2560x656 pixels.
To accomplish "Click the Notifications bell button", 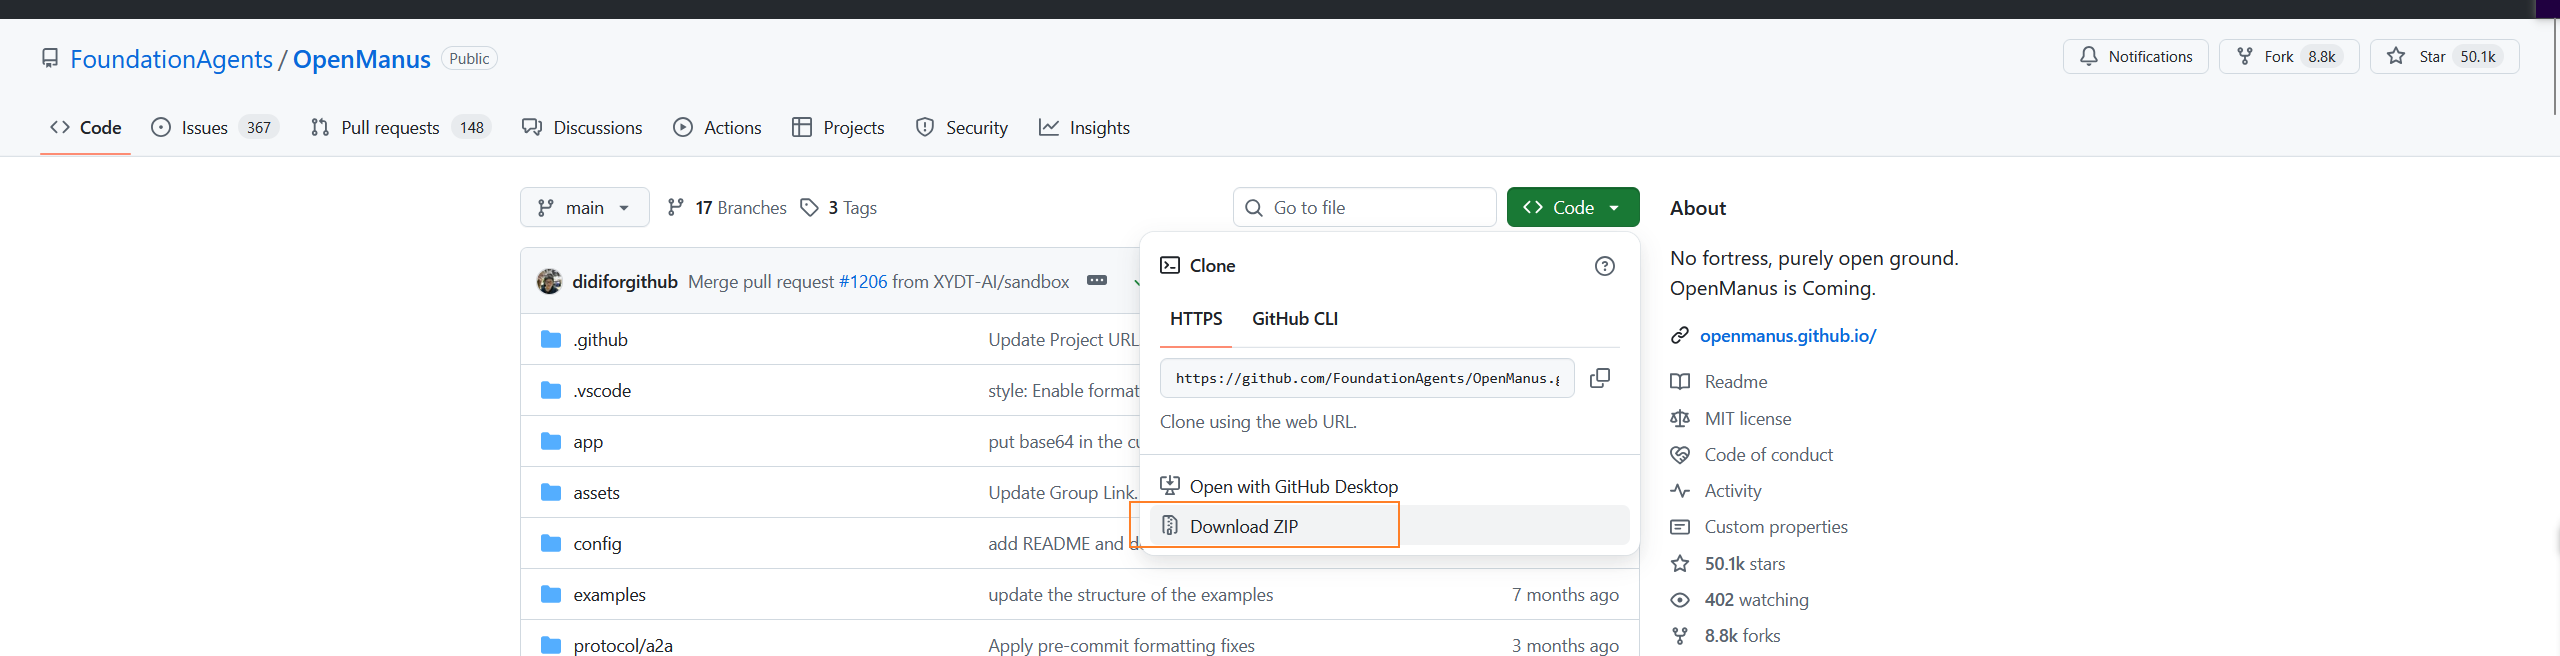I will (x=2135, y=57).
